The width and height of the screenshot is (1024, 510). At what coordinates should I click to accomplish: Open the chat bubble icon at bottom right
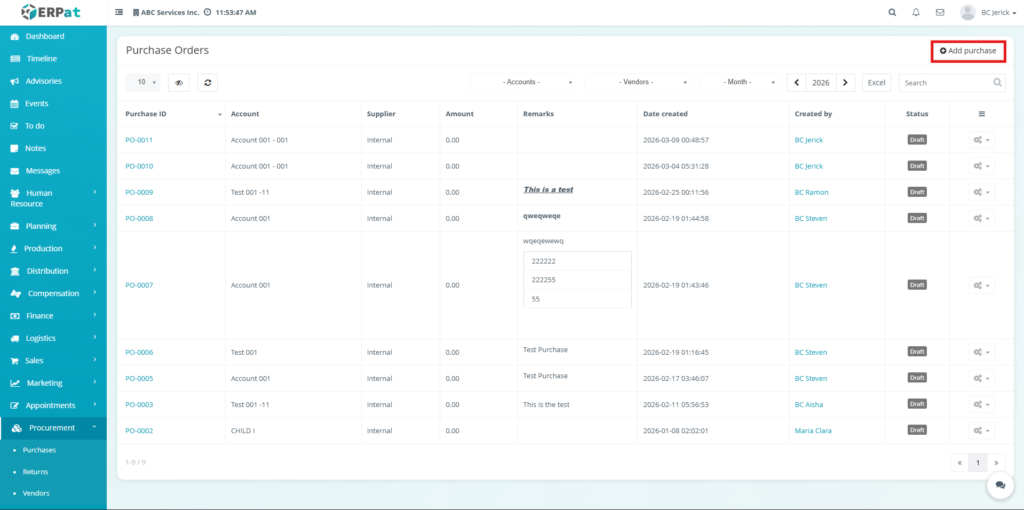click(999, 484)
